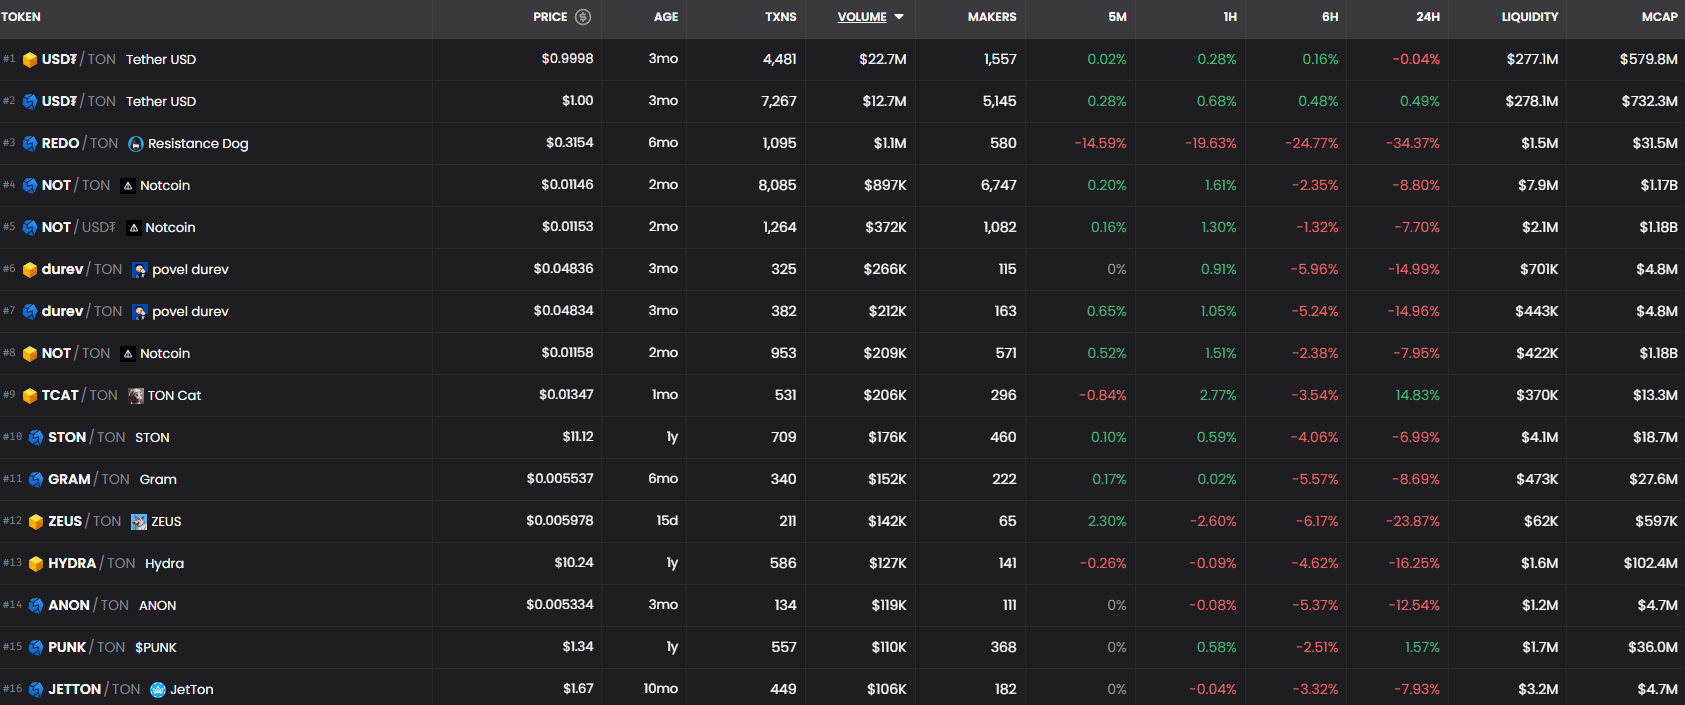Click the $11.12 price of STON
1685x705 pixels.
(578, 438)
